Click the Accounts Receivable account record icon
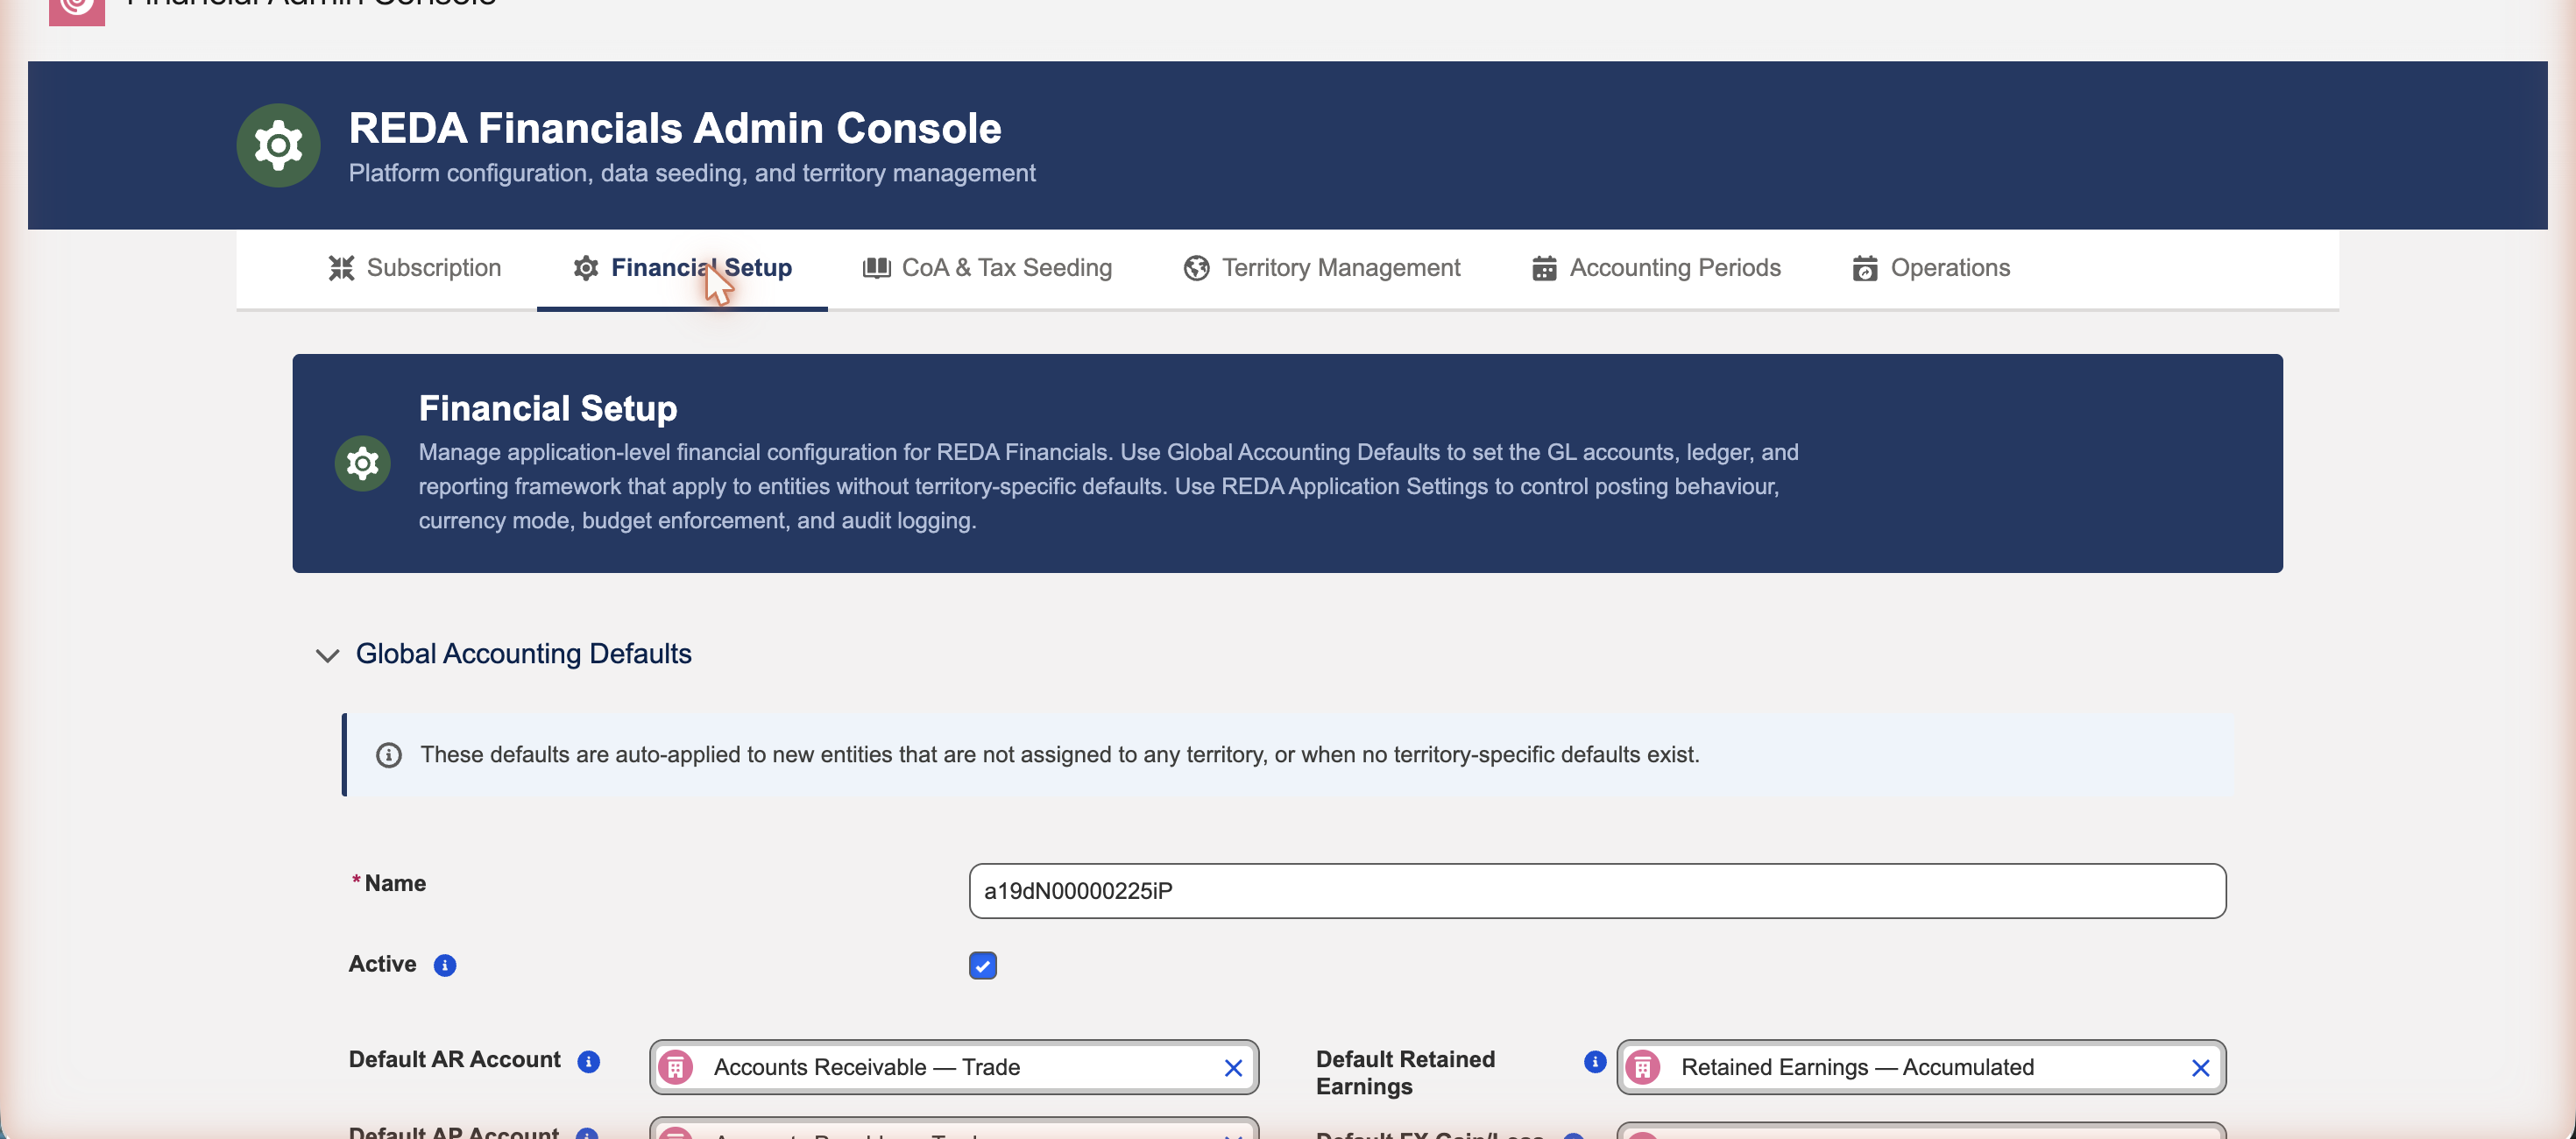 [676, 1067]
